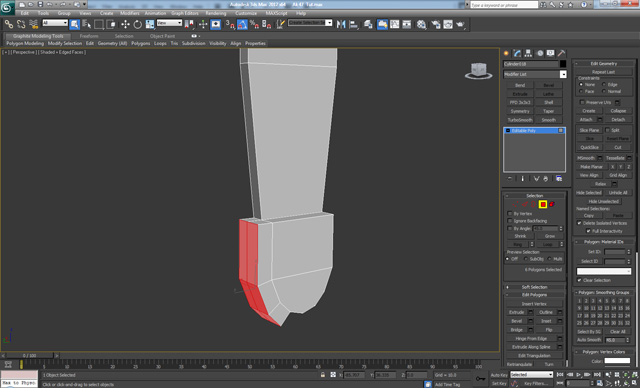
Task: Enable the Ignore Backfacing checkbox
Action: [509, 221]
